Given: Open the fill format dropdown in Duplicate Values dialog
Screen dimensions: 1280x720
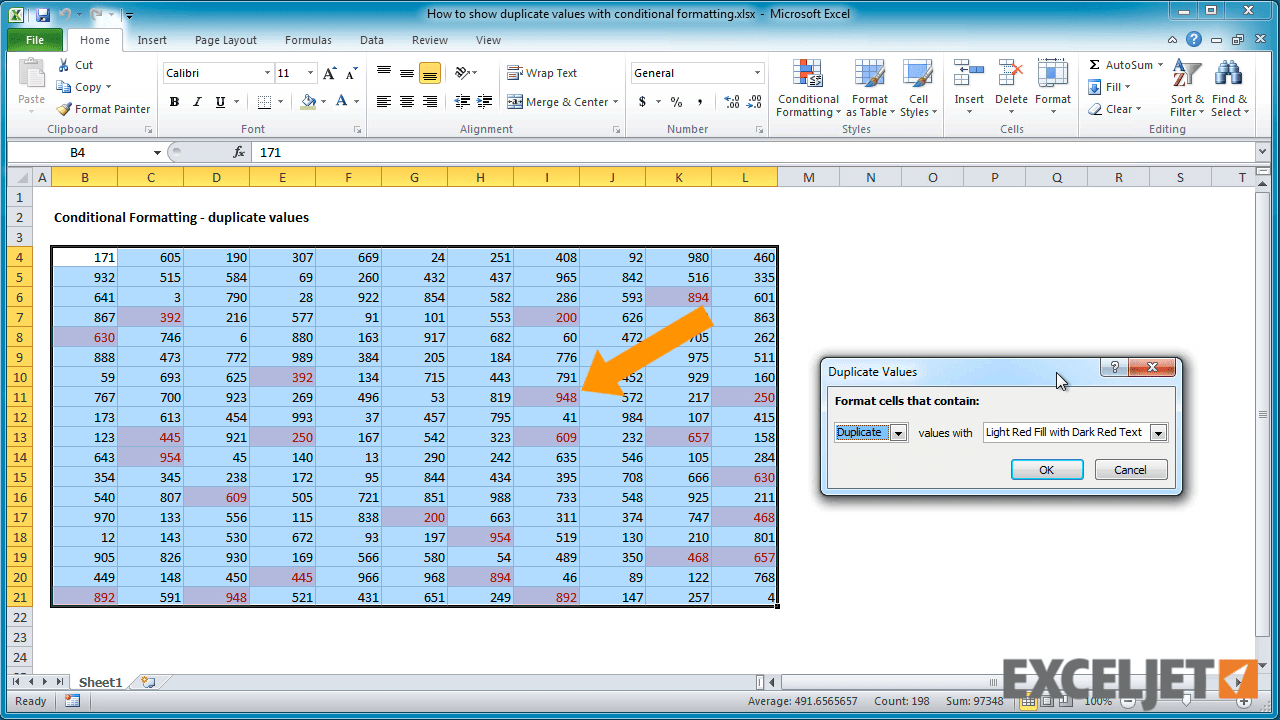Looking at the screenshot, I should point(1158,432).
